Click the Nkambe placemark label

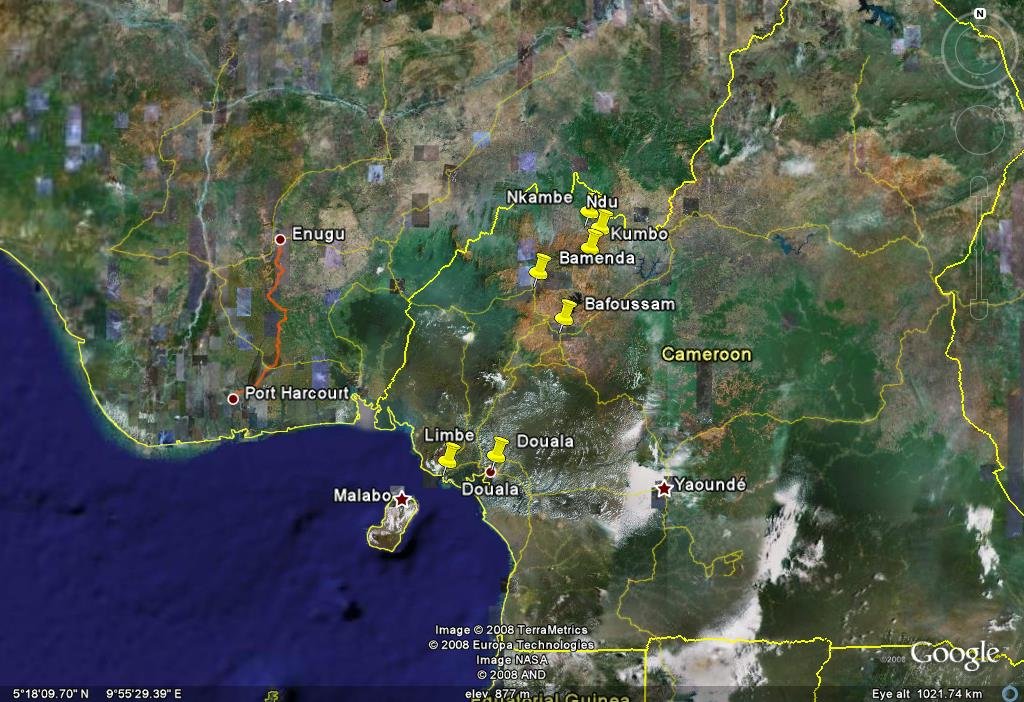(x=539, y=197)
